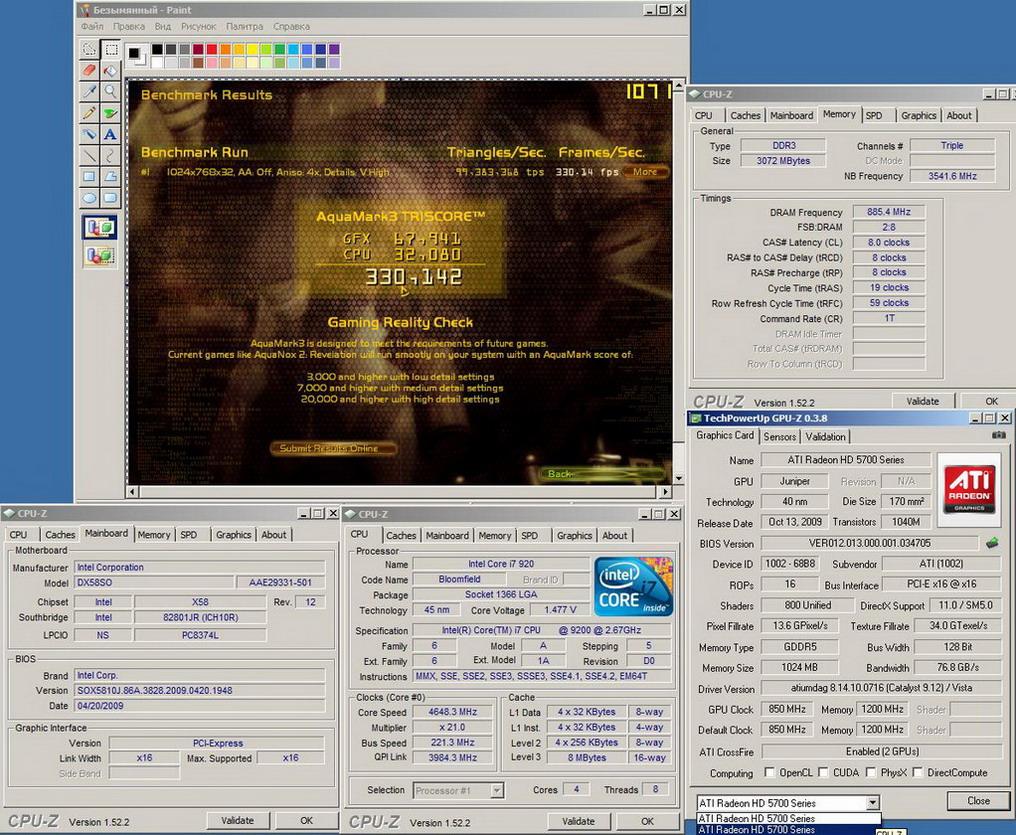The height and width of the screenshot is (835, 1016).
Task: Open the Рисунок menu in Paint
Action: (x=198, y=27)
